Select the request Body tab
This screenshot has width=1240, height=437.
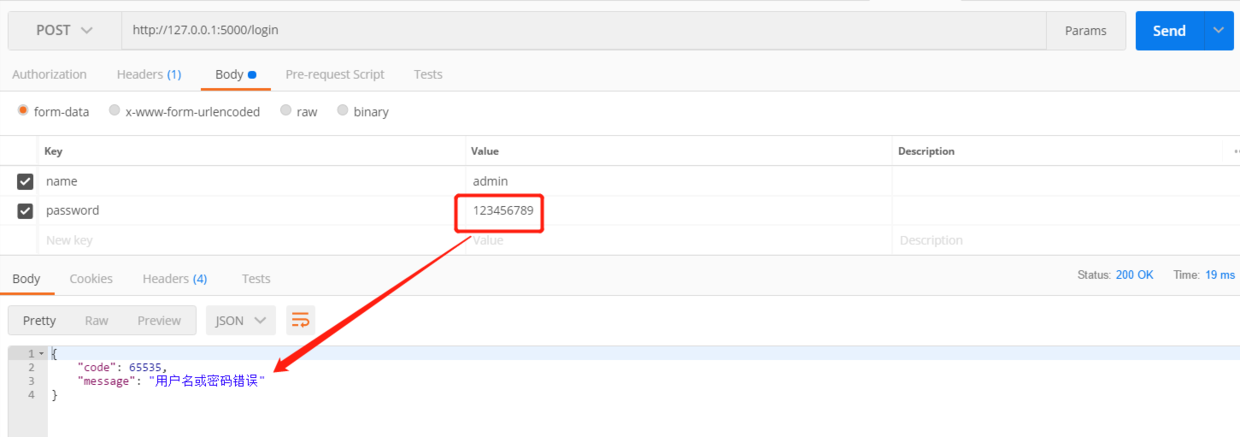coord(236,74)
